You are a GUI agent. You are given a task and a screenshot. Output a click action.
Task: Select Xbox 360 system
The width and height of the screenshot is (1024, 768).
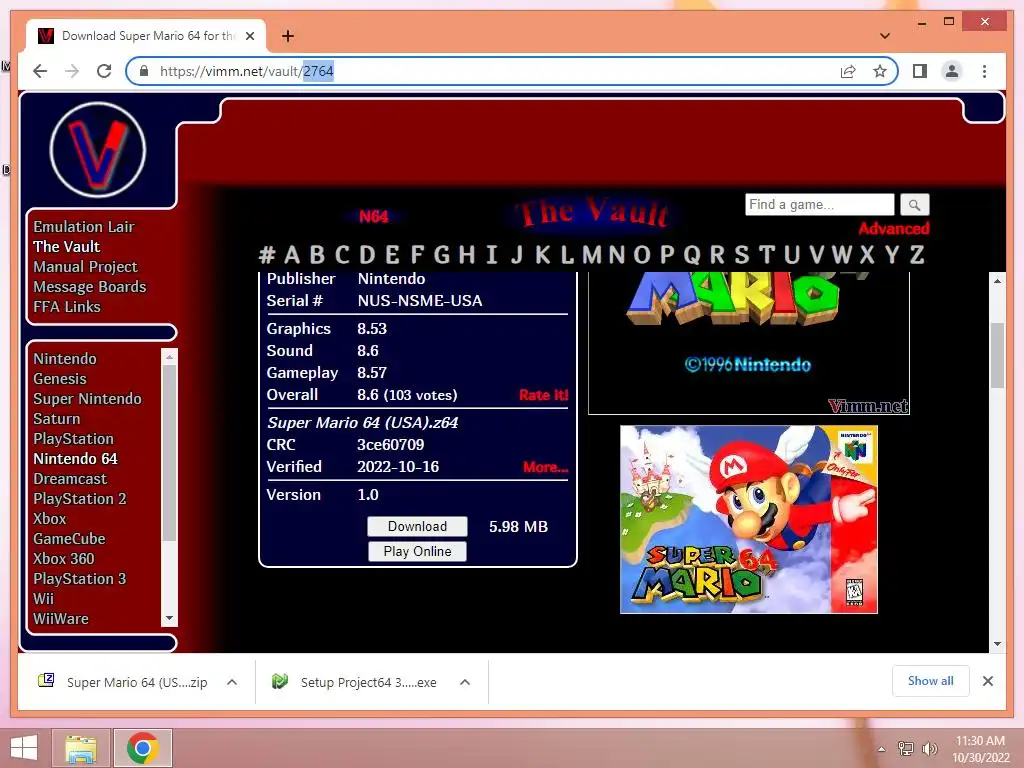point(63,559)
